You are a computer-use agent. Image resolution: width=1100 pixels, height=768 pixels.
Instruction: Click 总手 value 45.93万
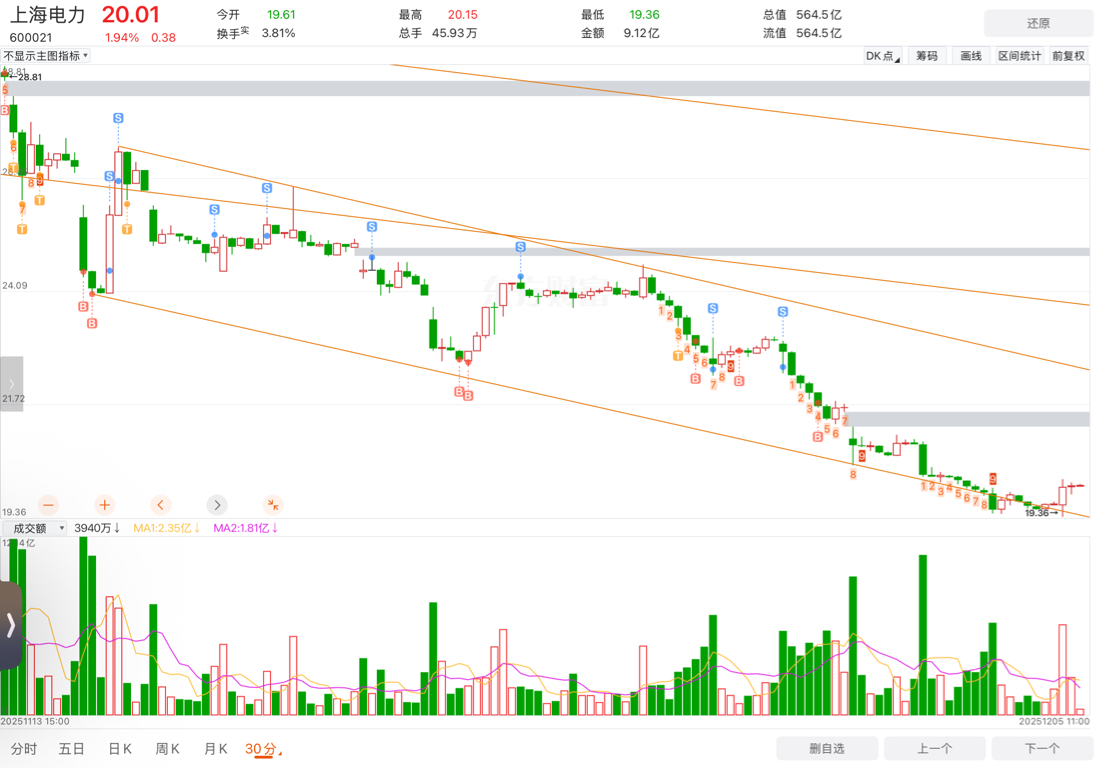[454, 33]
